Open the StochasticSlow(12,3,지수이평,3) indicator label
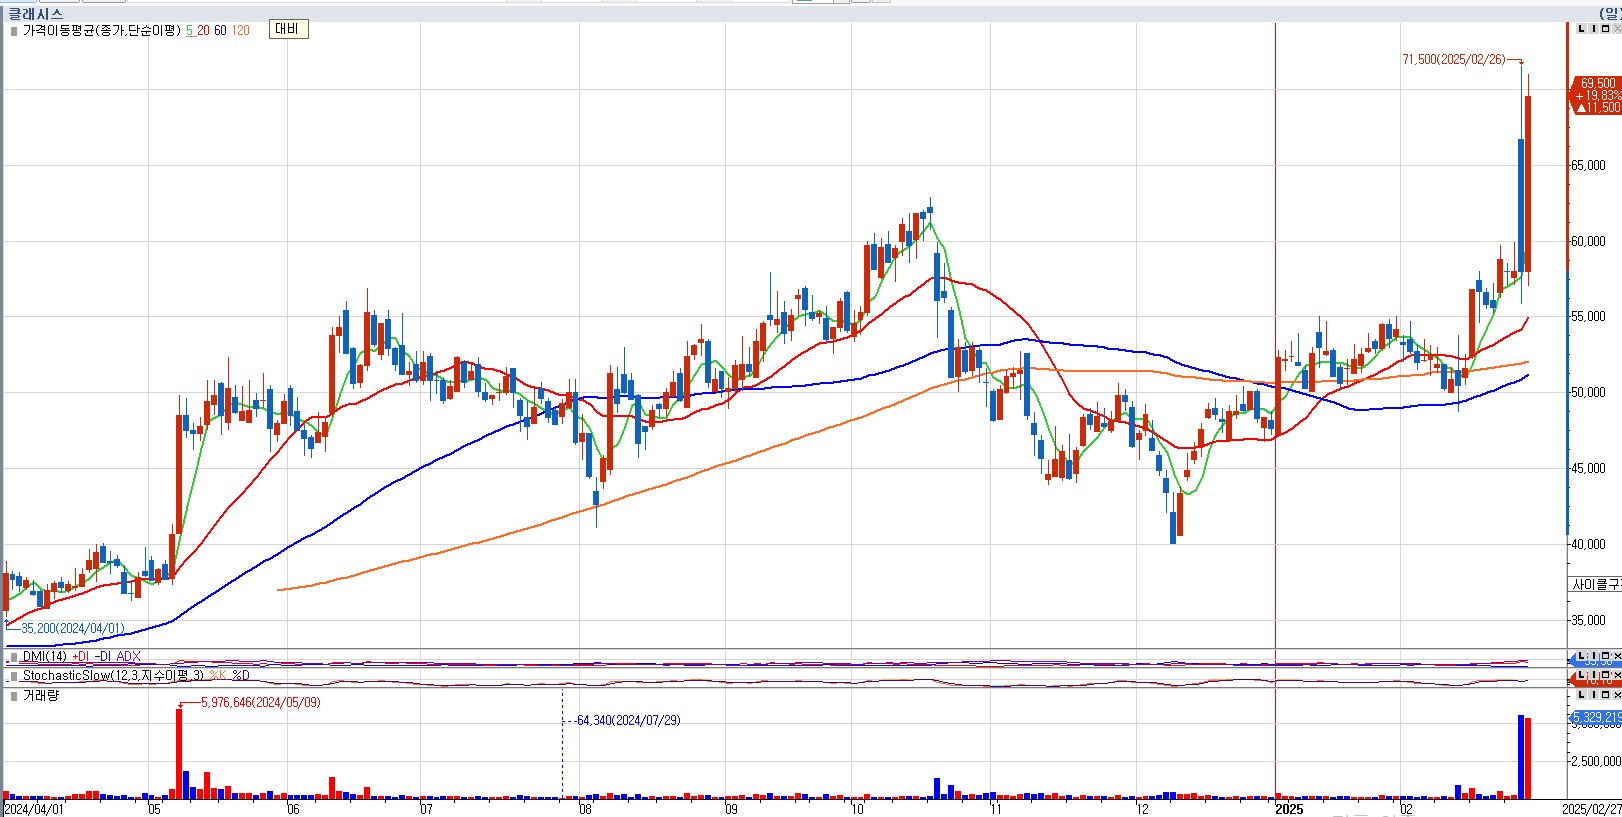The width and height of the screenshot is (1622, 817). click(x=113, y=677)
